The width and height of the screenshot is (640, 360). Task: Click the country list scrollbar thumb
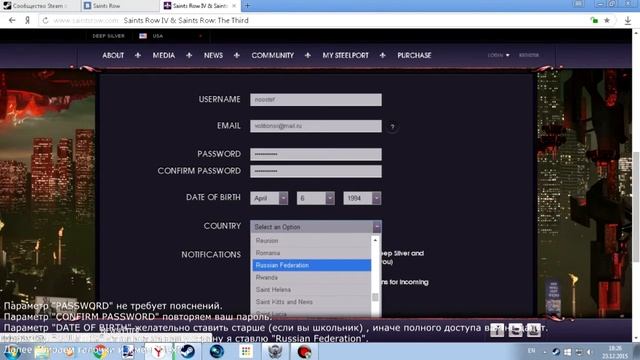click(x=375, y=297)
